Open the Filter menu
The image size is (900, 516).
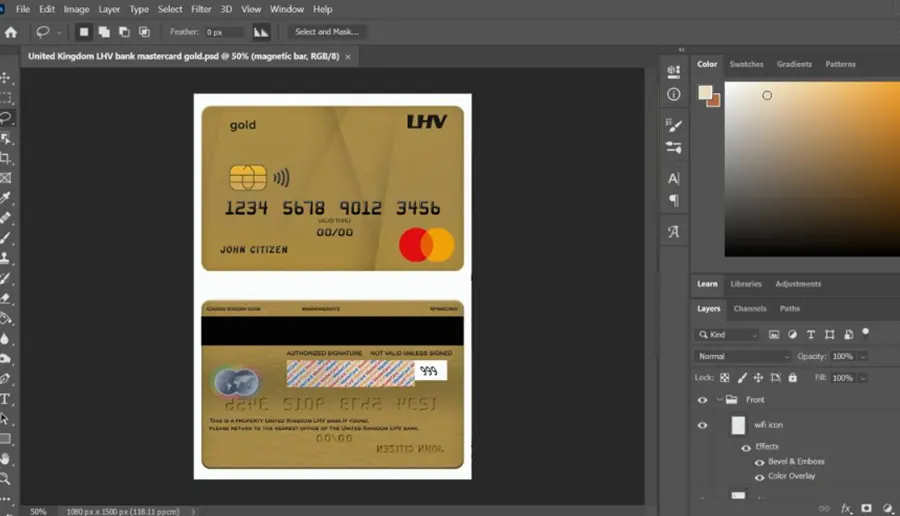click(201, 9)
